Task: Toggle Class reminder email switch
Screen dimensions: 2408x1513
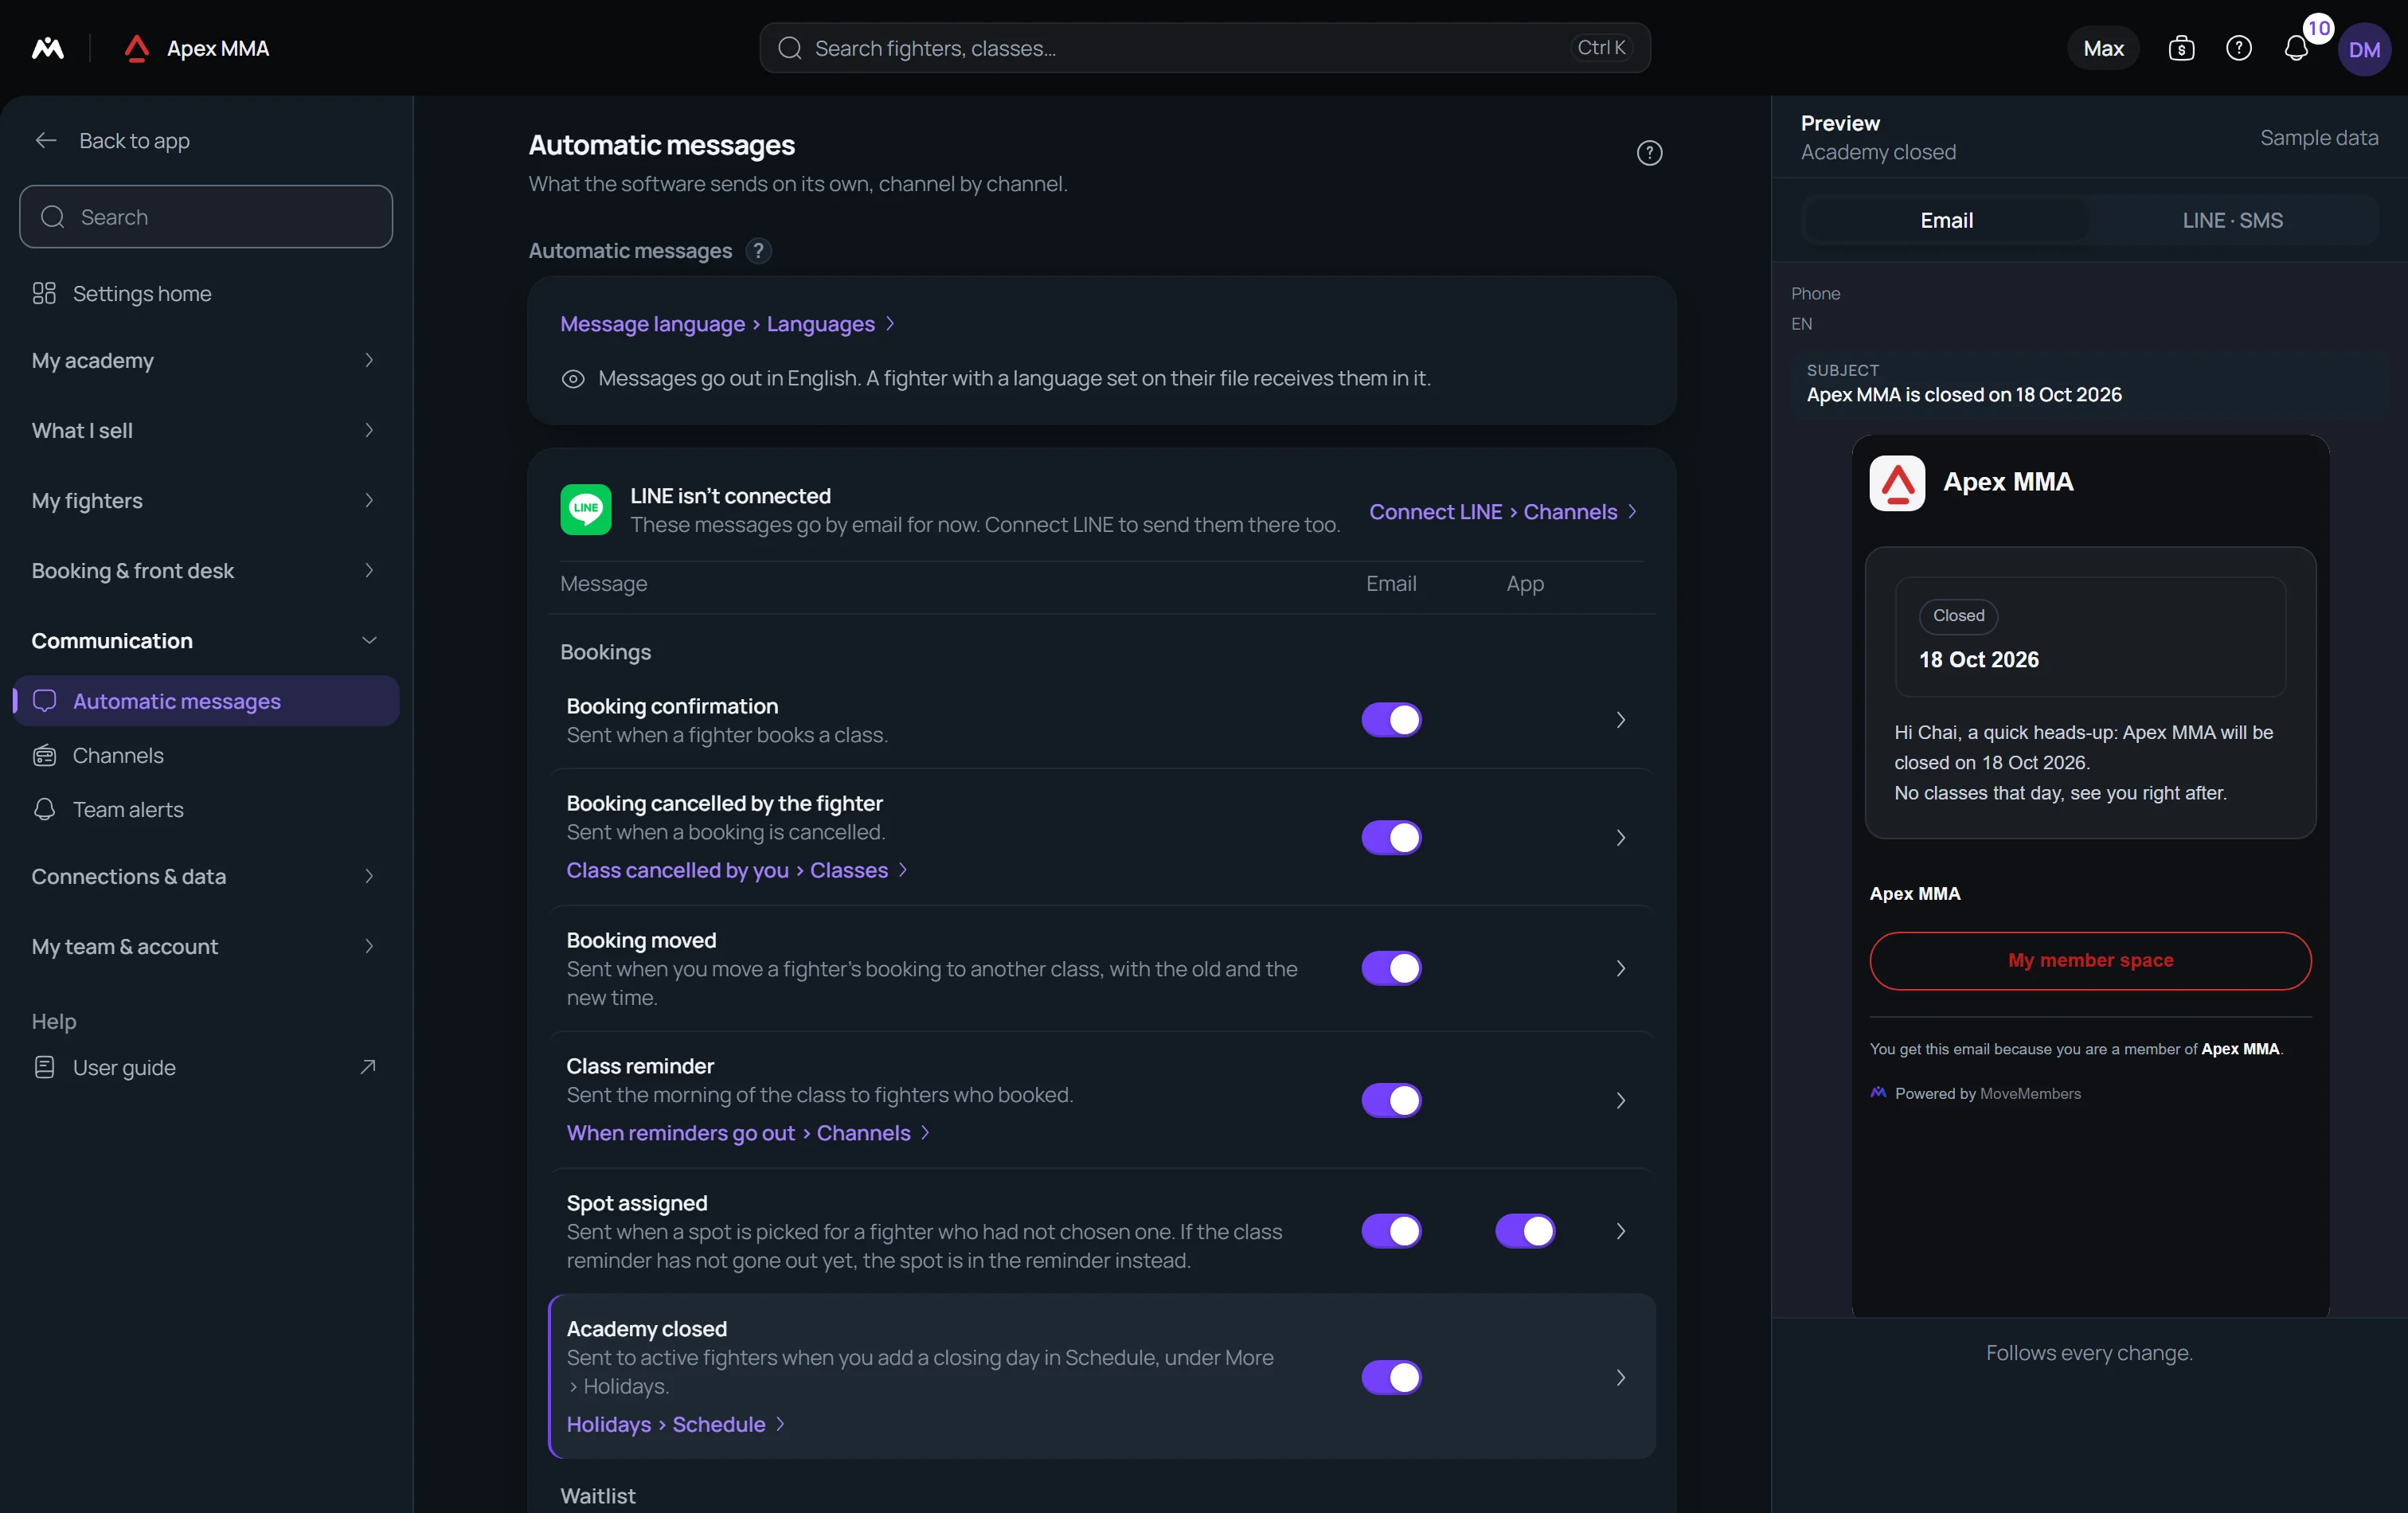Action: [x=1391, y=1100]
